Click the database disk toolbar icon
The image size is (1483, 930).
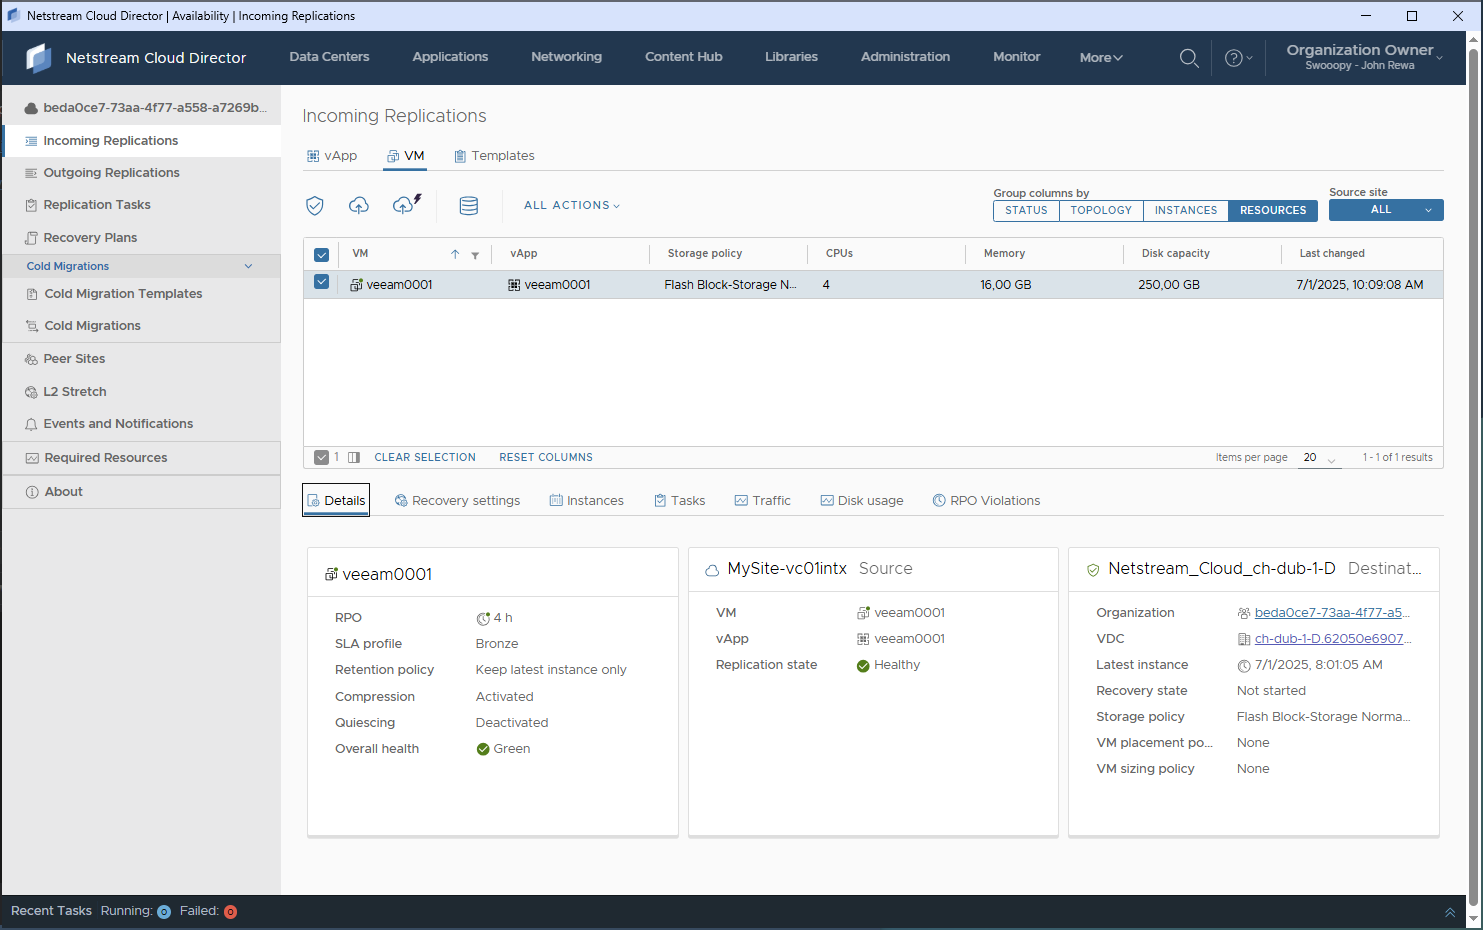(x=468, y=205)
